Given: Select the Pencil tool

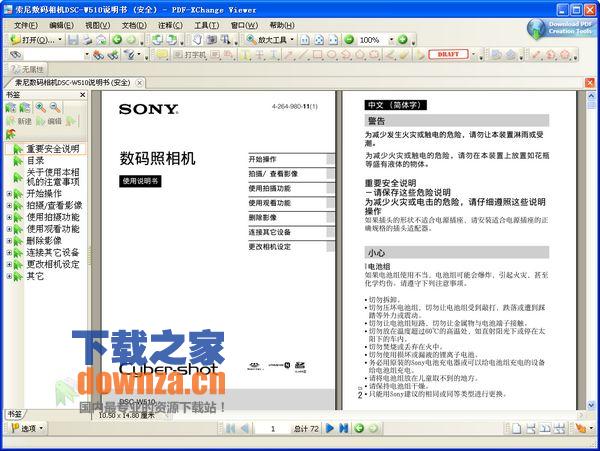Looking at the screenshot, I should pos(389,55).
